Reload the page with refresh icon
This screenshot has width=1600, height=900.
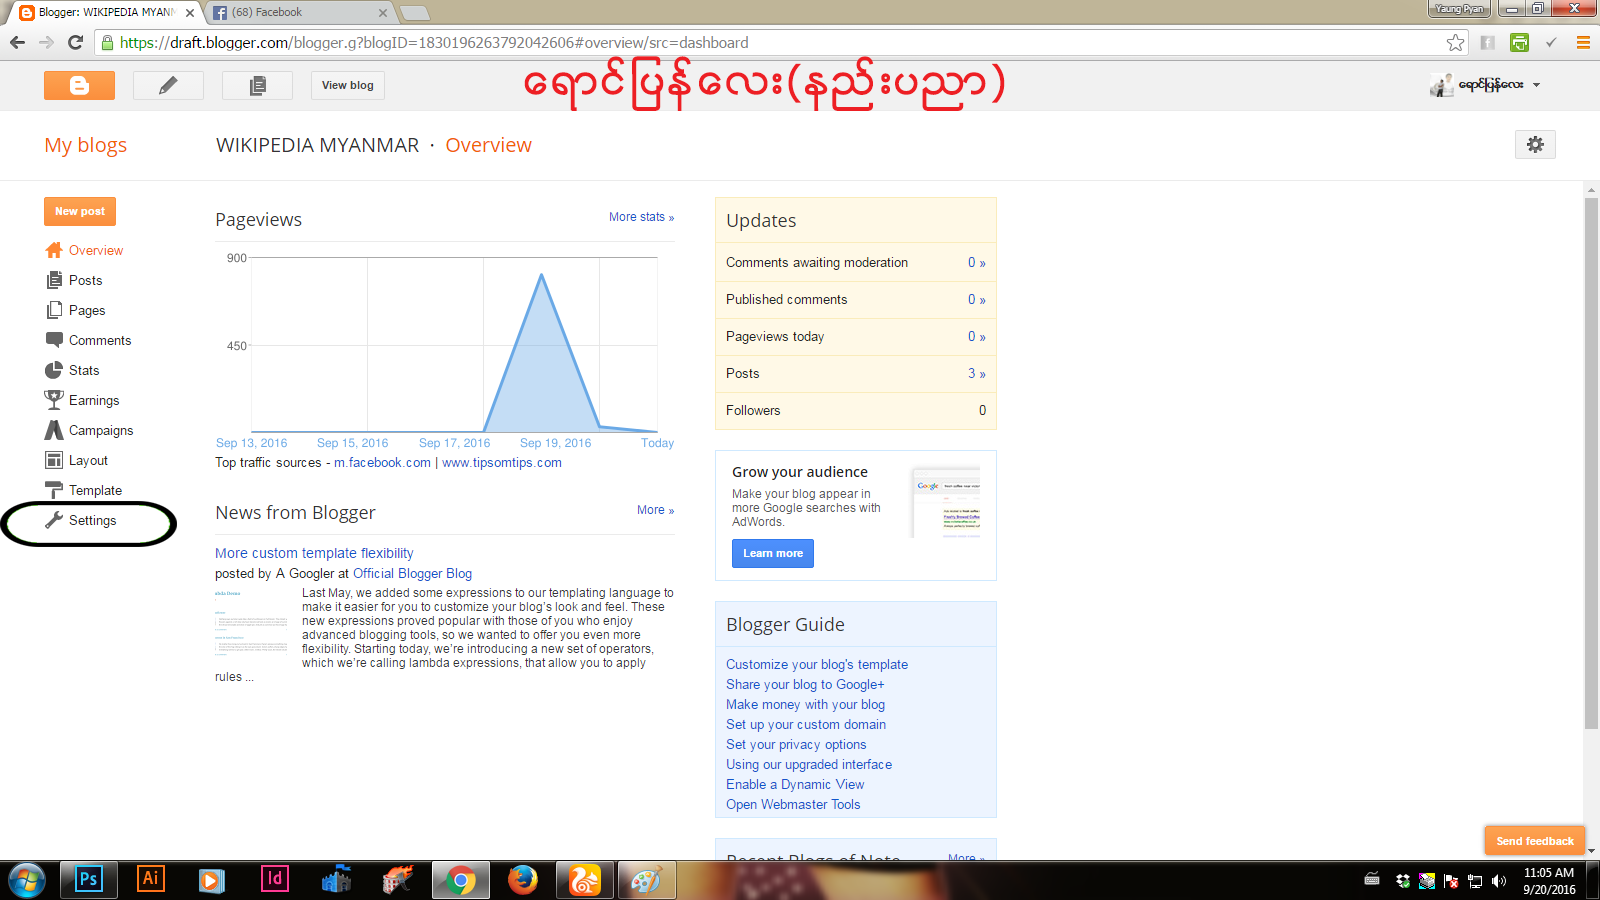(x=75, y=42)
